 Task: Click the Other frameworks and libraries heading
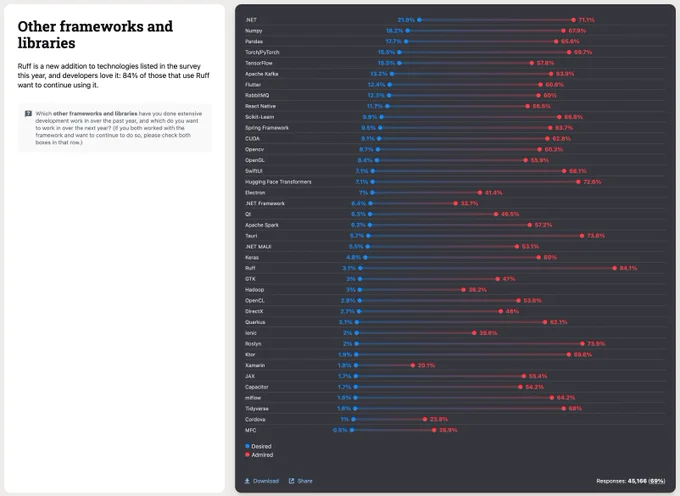[x=95, y=35]
